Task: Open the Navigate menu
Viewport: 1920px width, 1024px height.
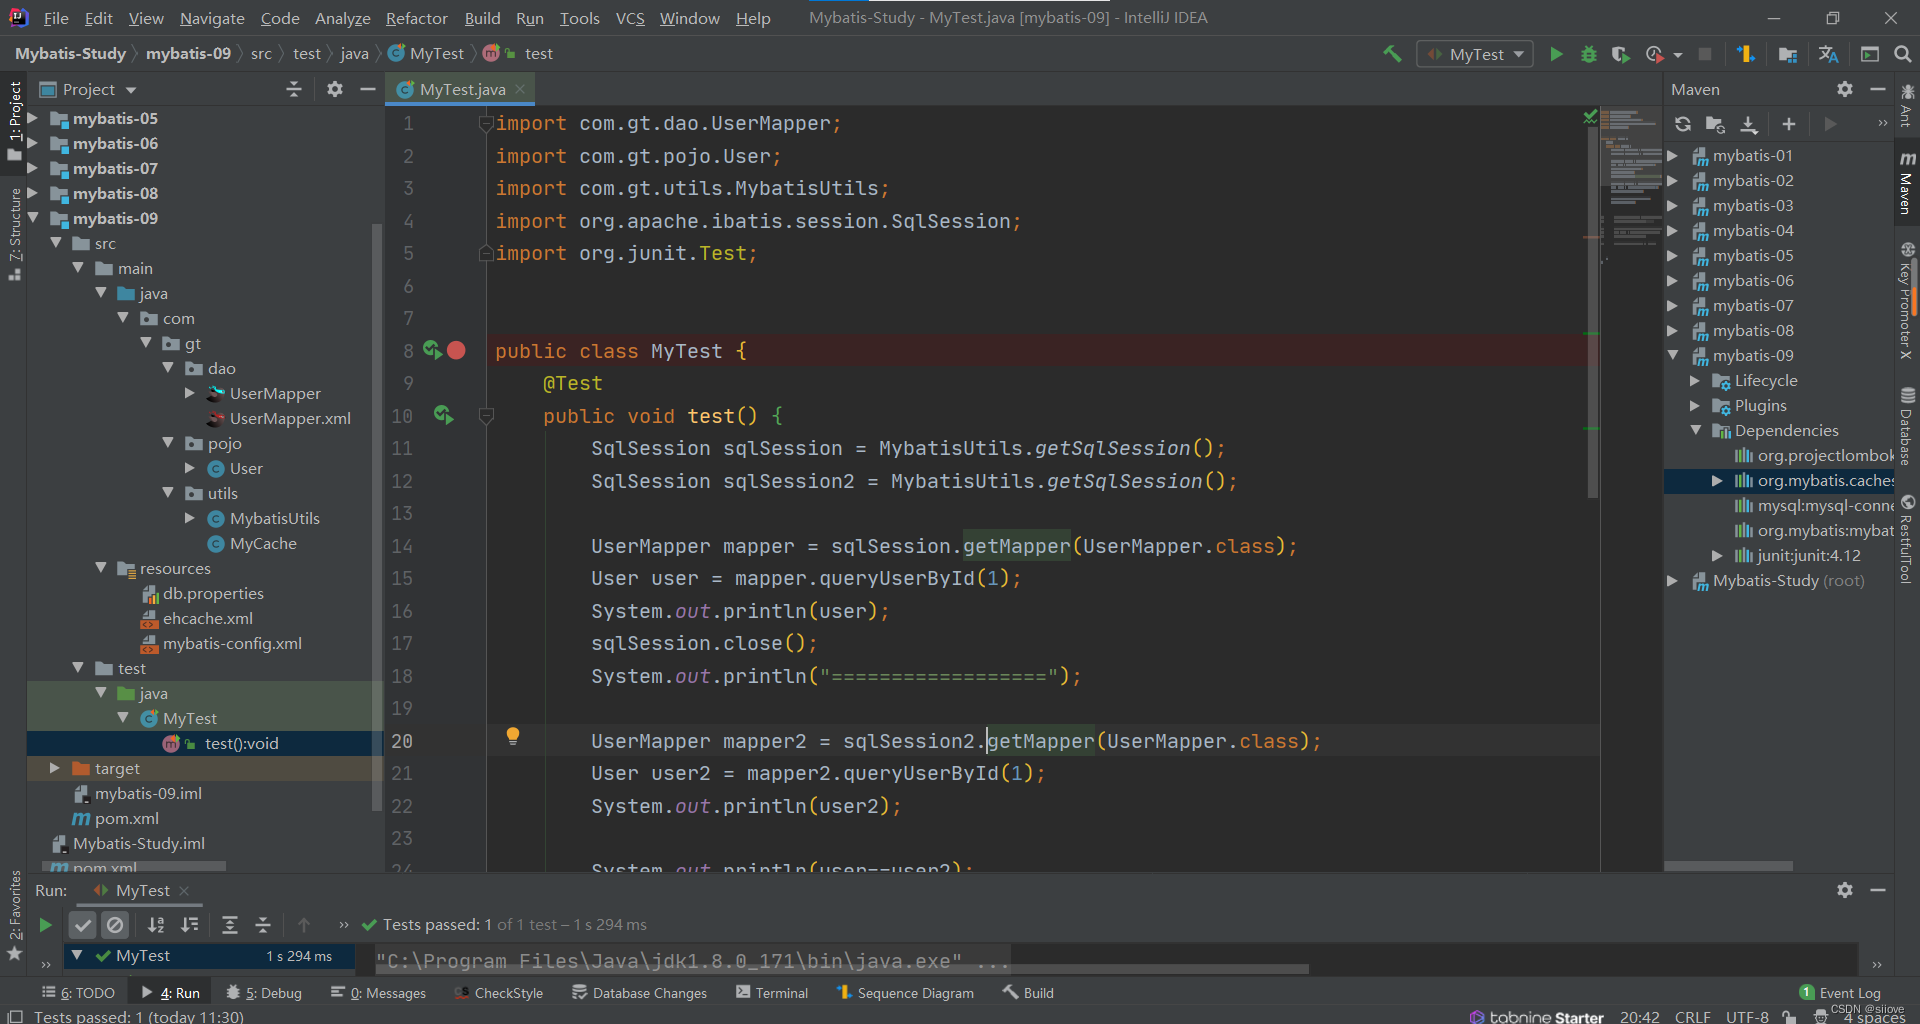Action: click(212, 18)
